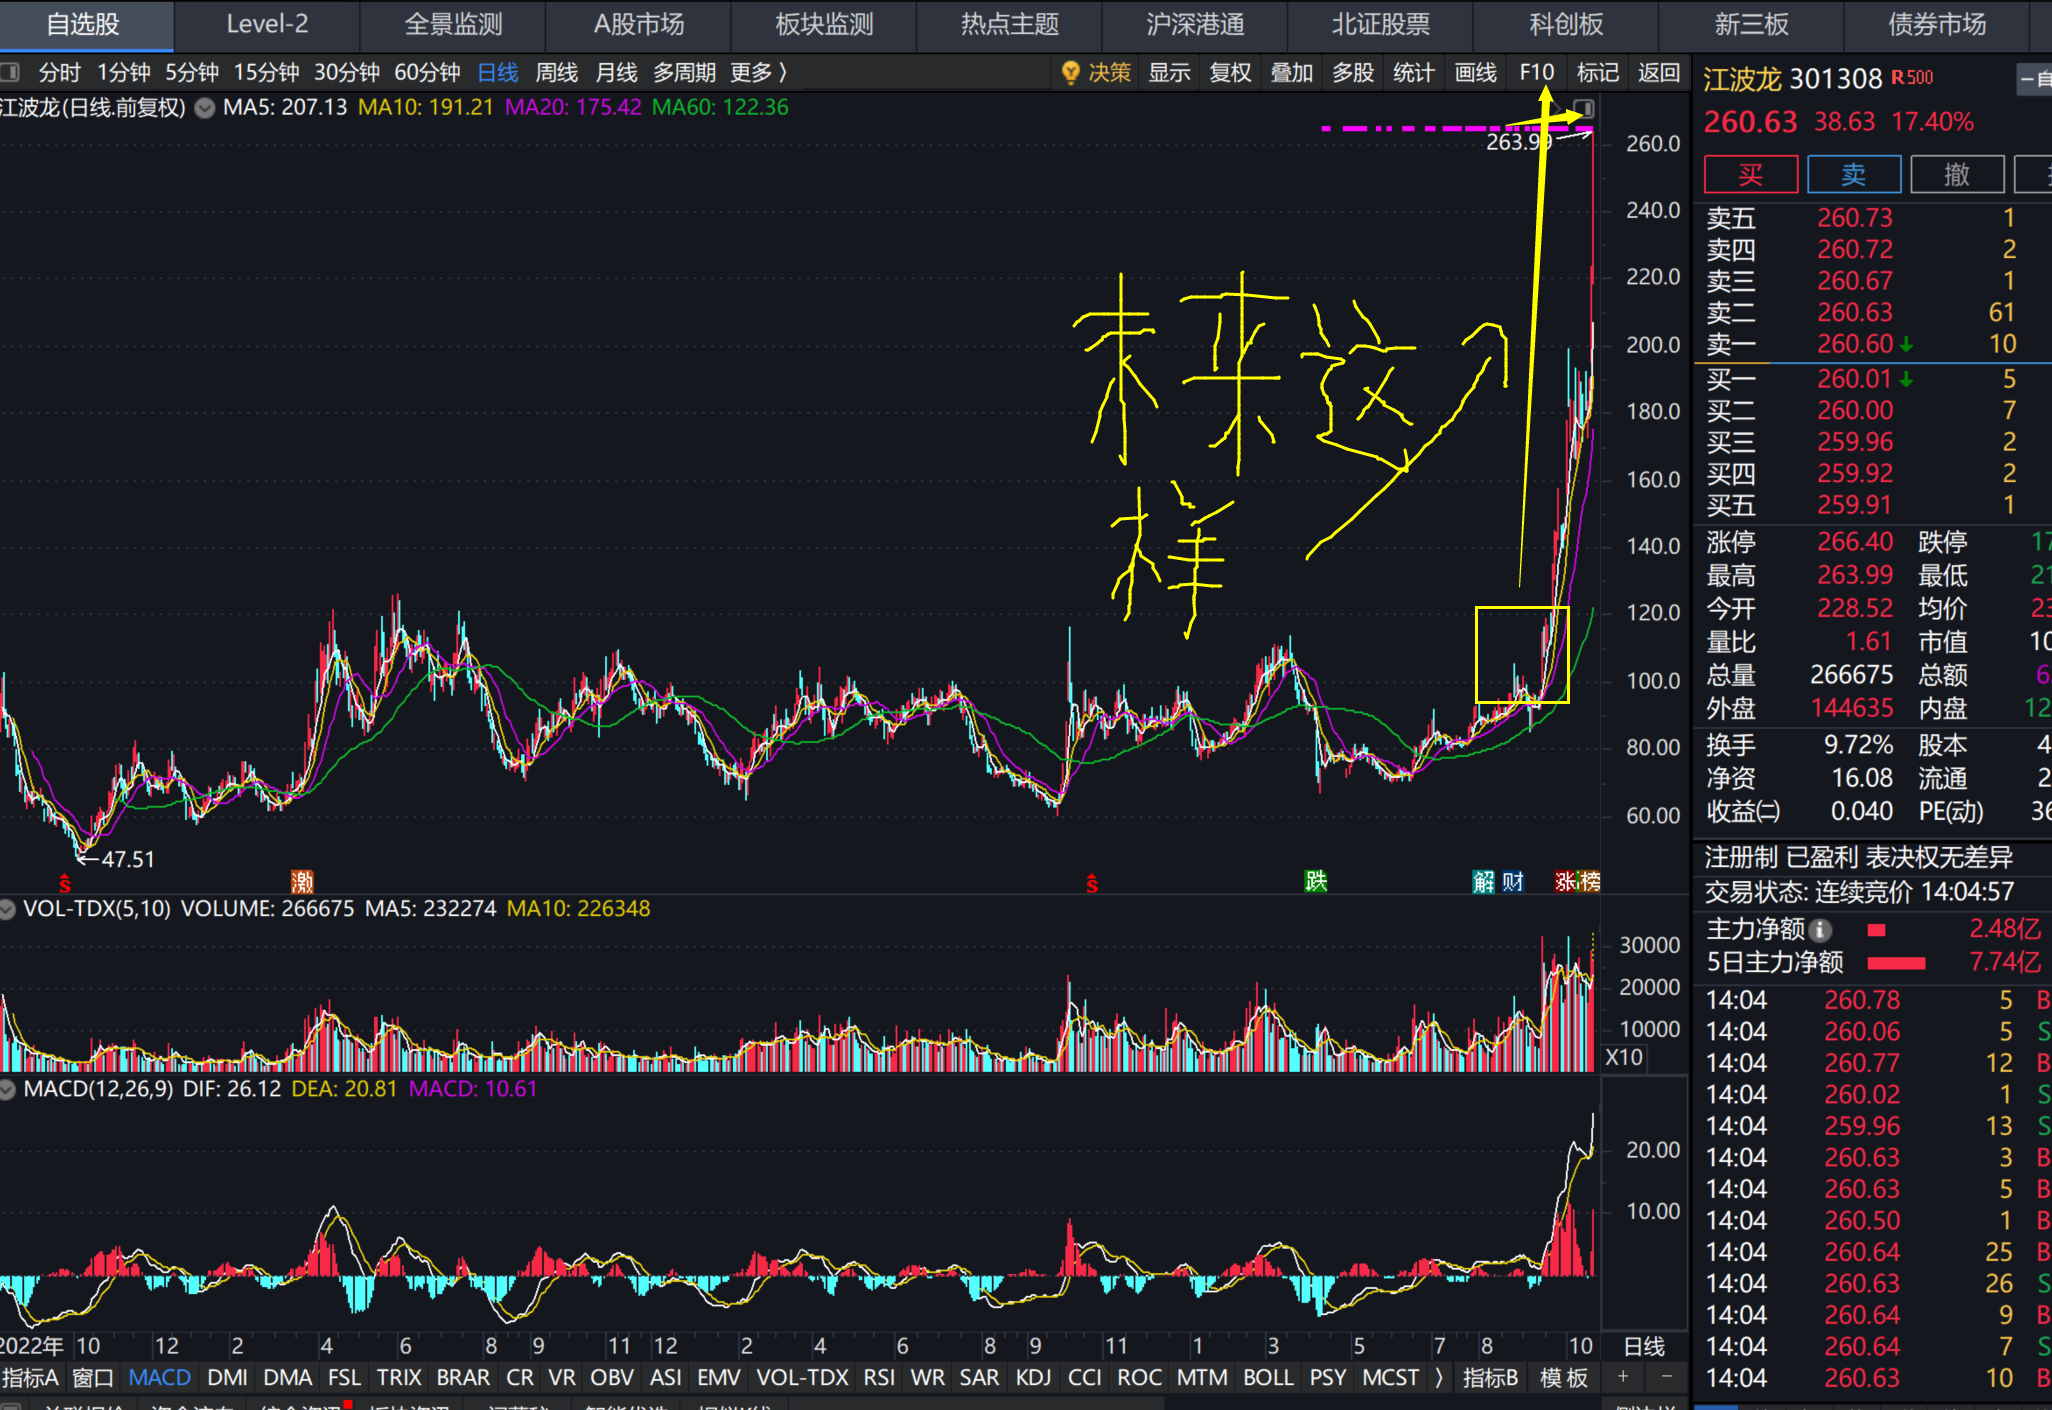Select the KDJ indicator in bottom bar
This screenshot has height=1410, width=2052.
[1033, 1377]
